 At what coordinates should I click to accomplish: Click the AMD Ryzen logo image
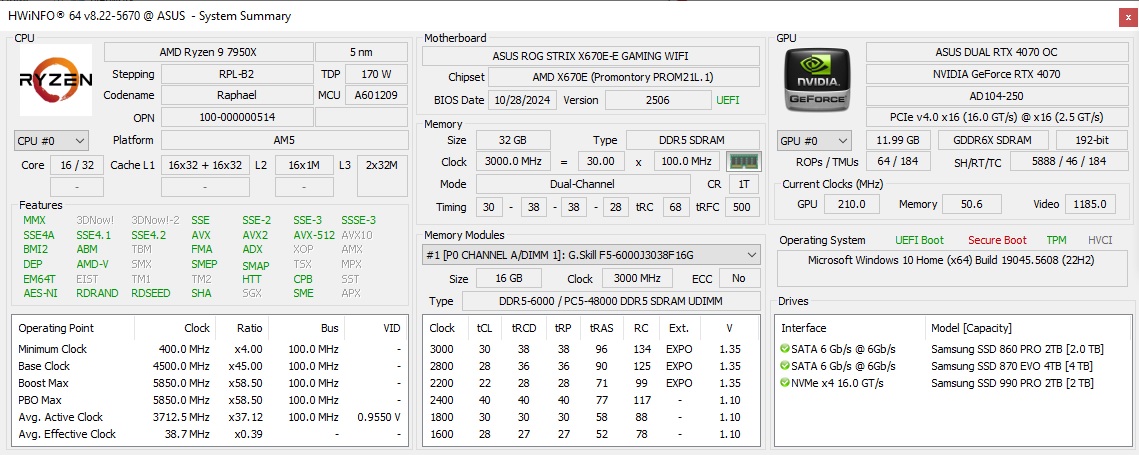pyautogui.click(x=56, y=80)
